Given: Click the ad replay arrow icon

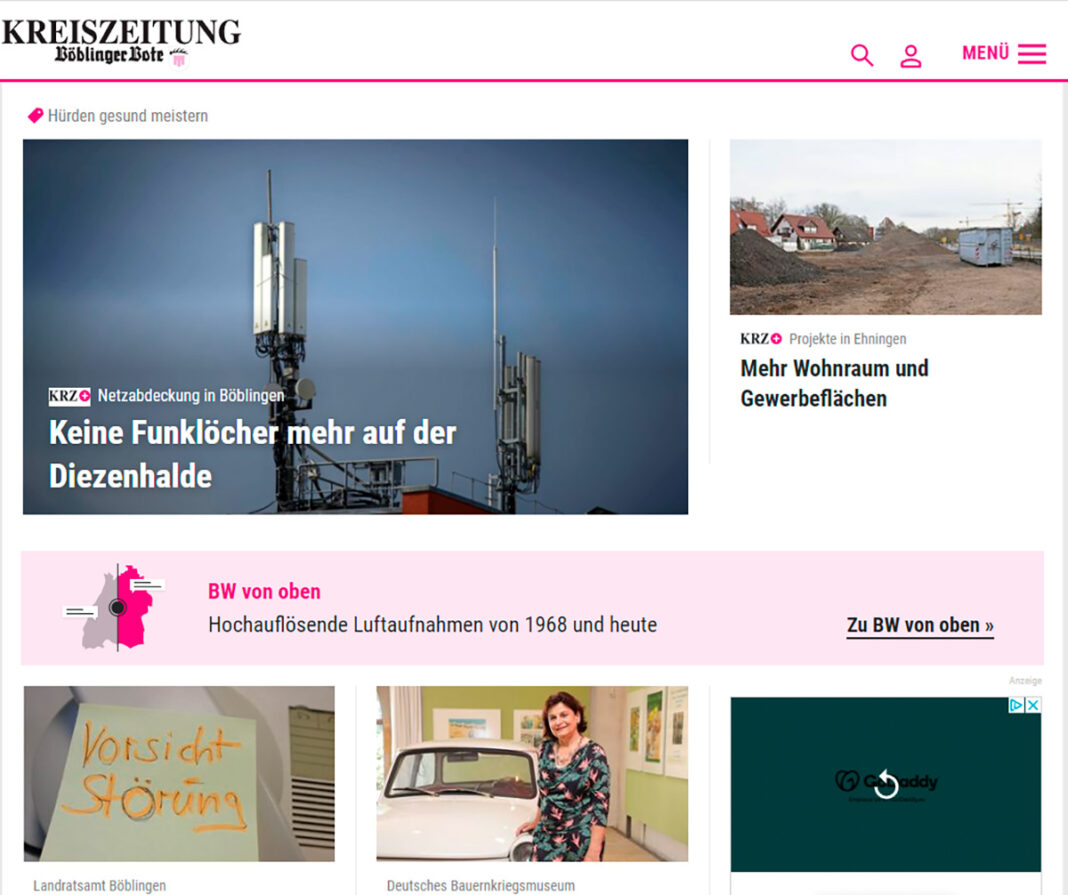Looking at the screenshot, I should (x=886, y=784).
